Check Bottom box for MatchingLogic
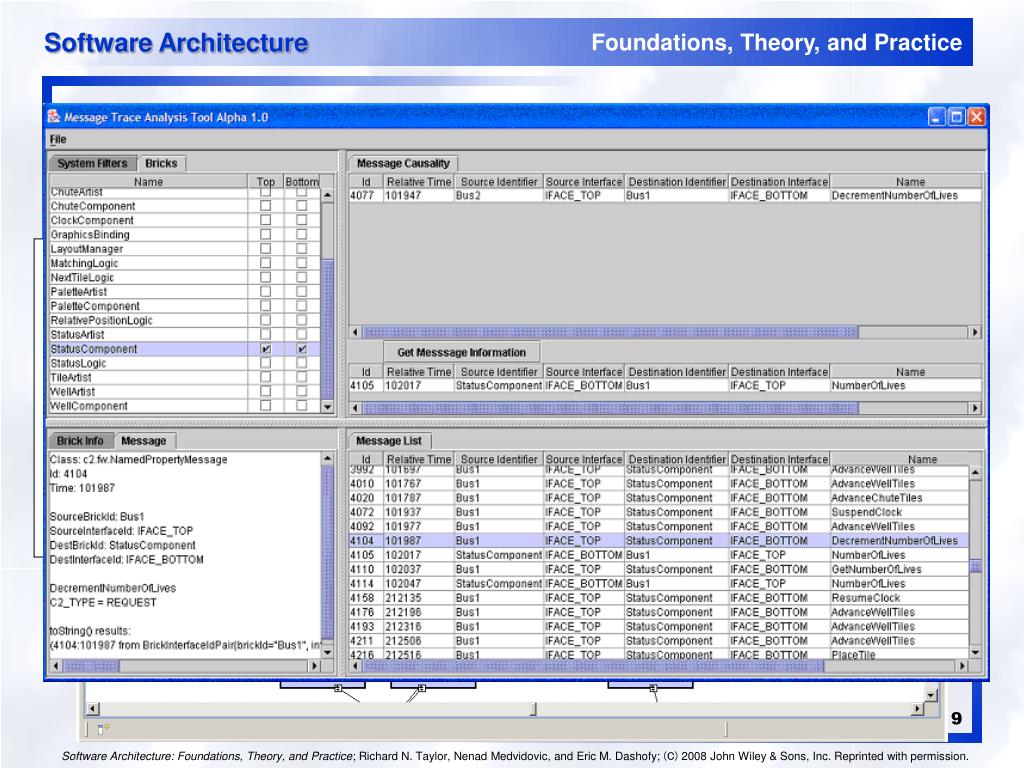Viewport: 1024px width, 768px height. coord(301,263)
